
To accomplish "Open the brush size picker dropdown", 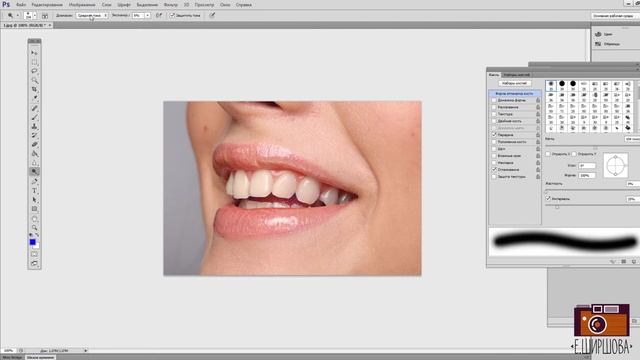I will coord(35,16).
